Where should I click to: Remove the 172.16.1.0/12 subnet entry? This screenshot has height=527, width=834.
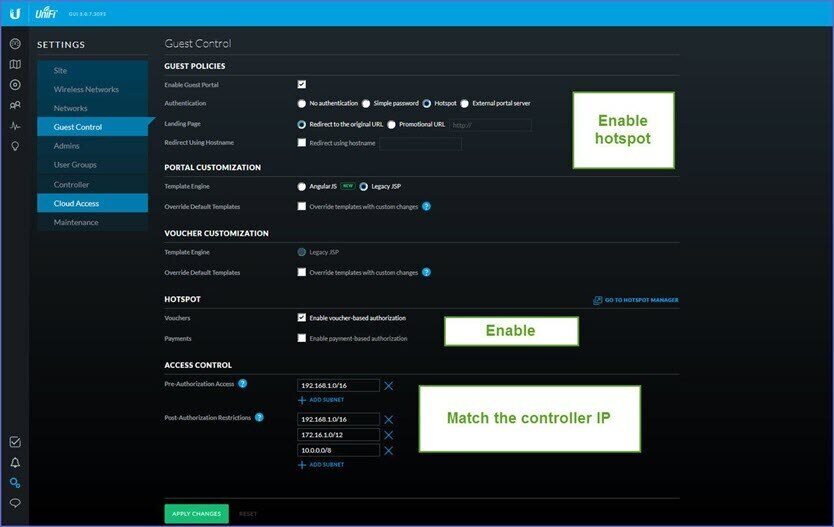(x=389, y=435)
